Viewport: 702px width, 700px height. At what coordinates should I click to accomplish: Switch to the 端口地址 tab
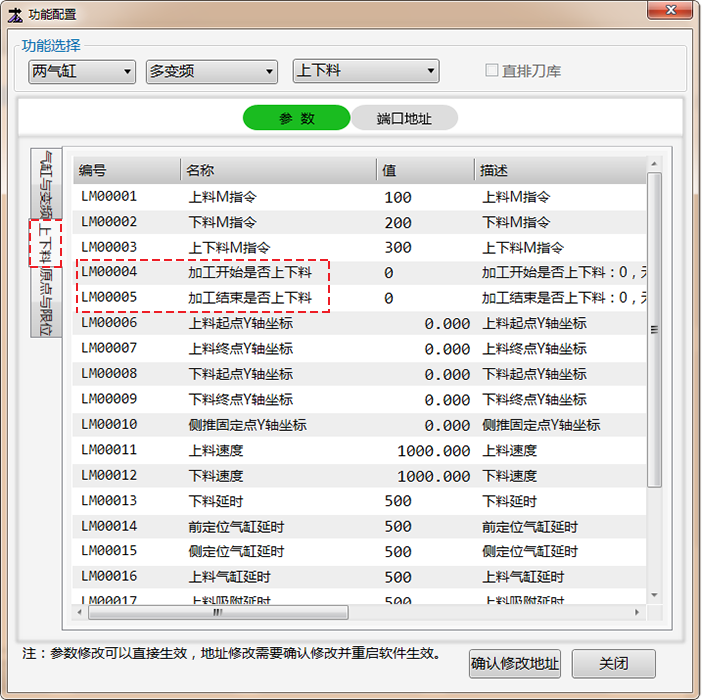coord(404,118)
